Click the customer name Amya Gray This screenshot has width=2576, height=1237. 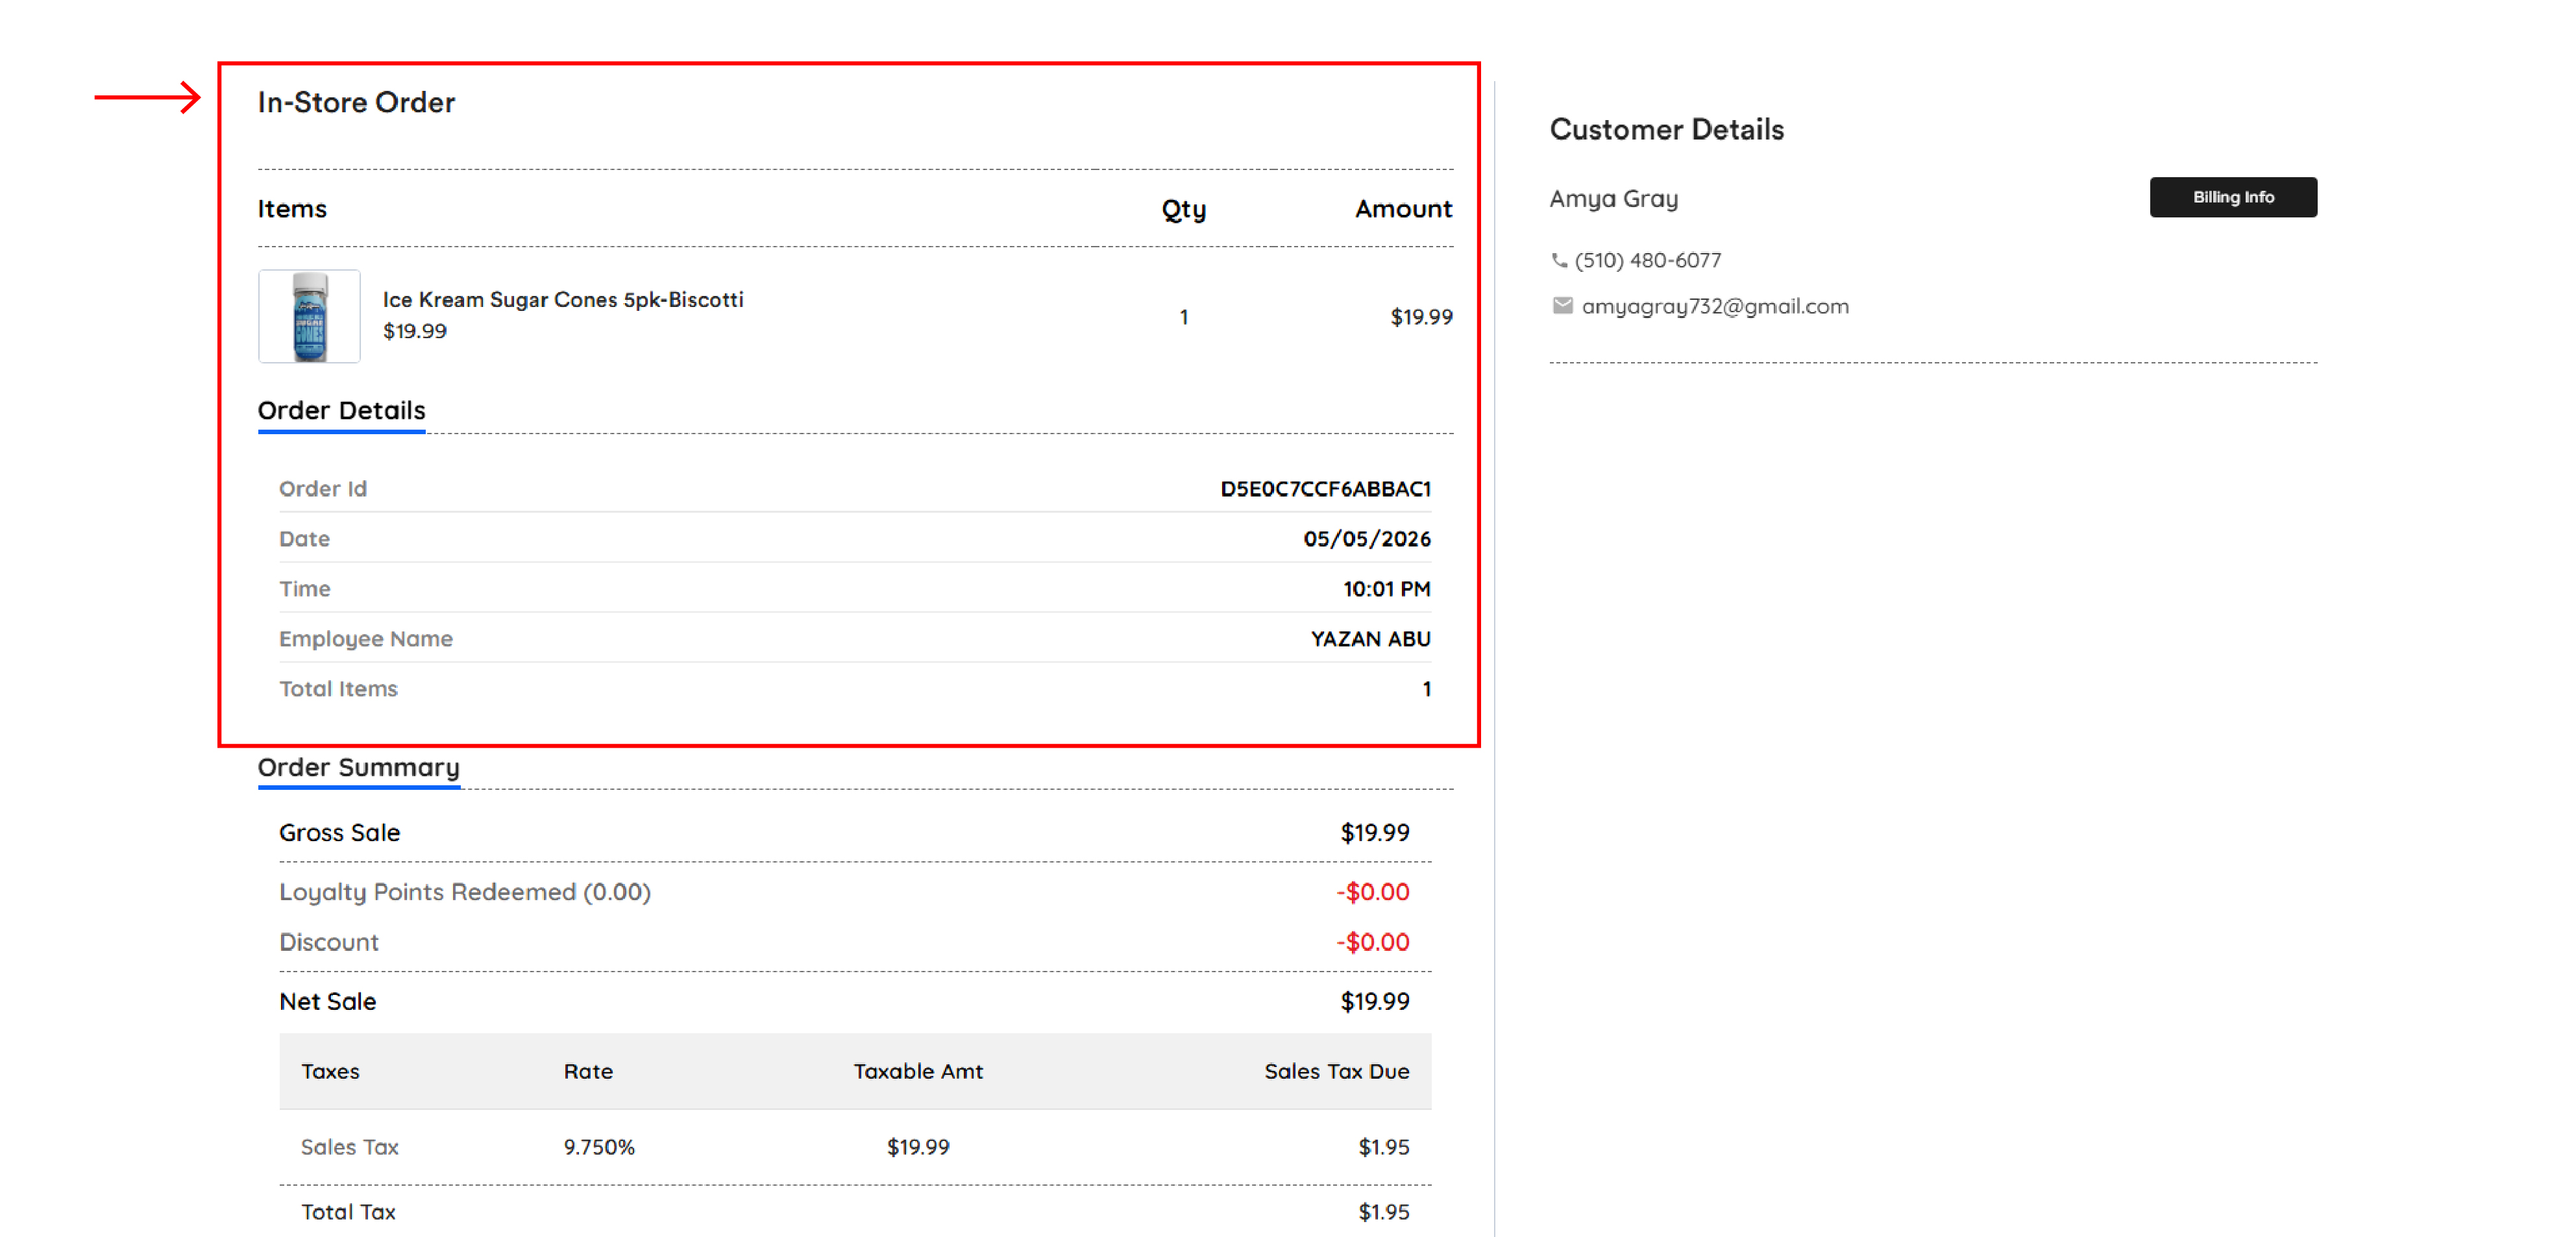click(1613, 198)
